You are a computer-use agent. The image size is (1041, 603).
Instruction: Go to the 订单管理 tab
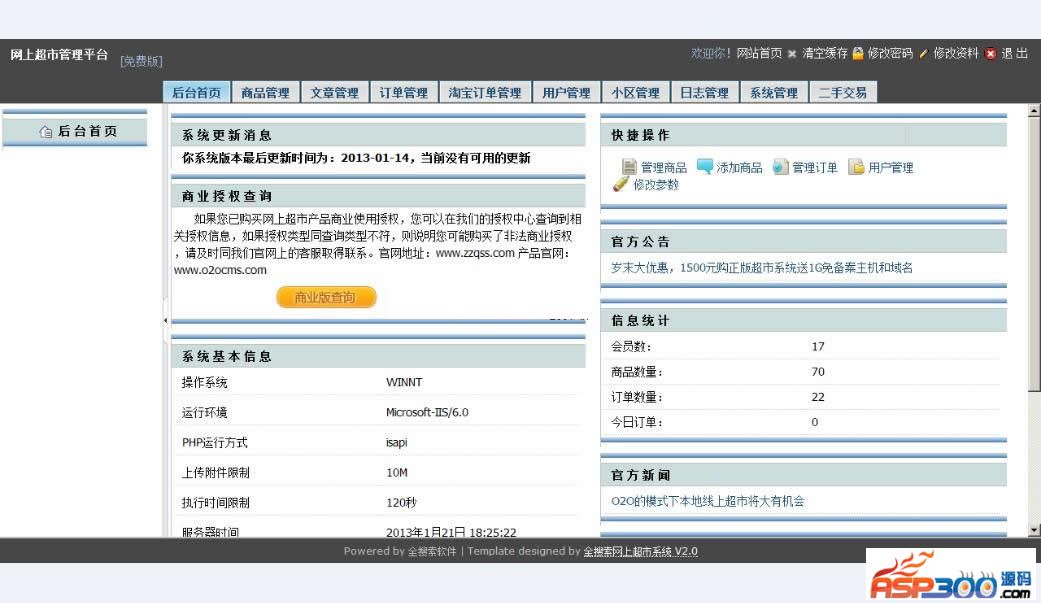[x=404, y=92]
